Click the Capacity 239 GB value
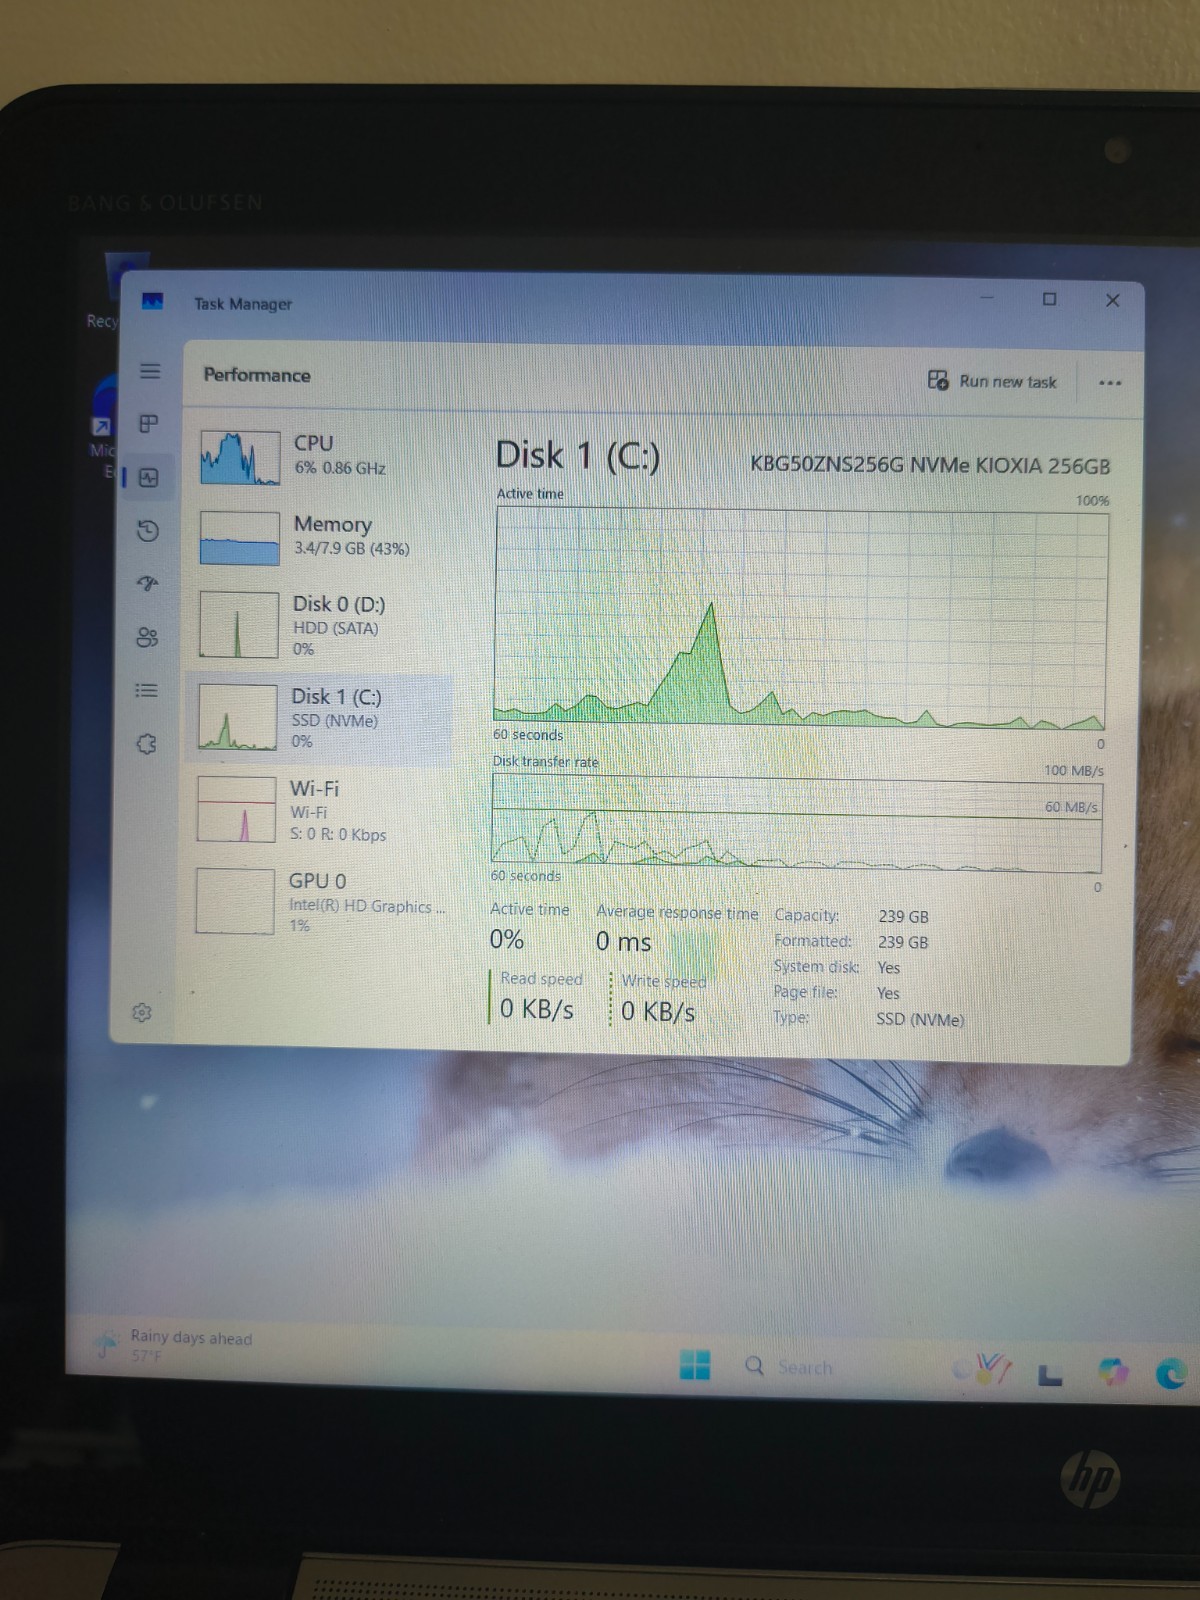This screenshot has width=1200, height=1600. point(903,916)
